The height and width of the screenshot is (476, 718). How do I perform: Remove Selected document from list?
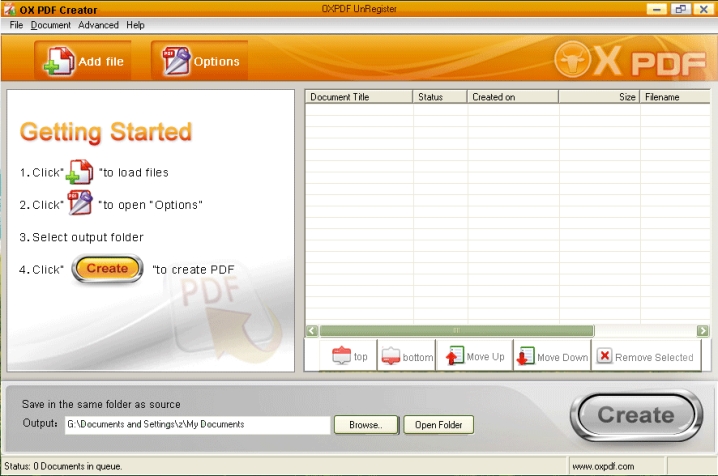tap(644, 356)
